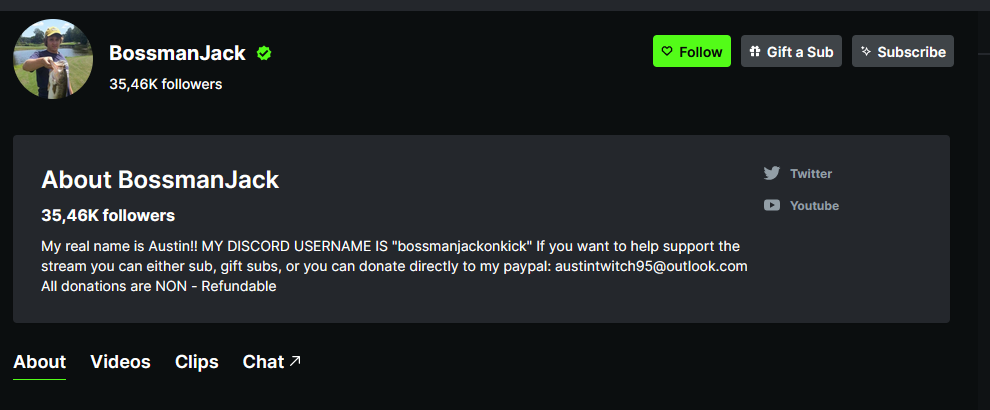Click the bold follower count in About panel

108,215
